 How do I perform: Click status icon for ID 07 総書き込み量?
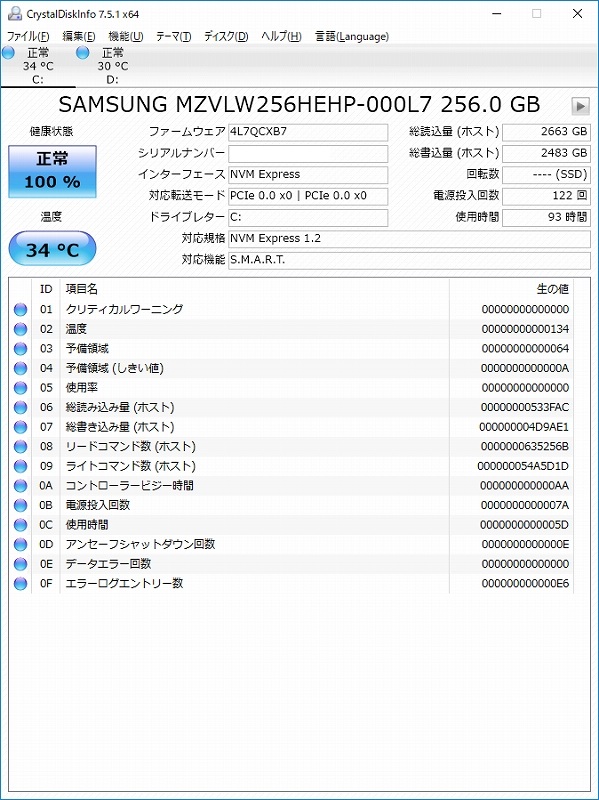[x=20, y=427]
